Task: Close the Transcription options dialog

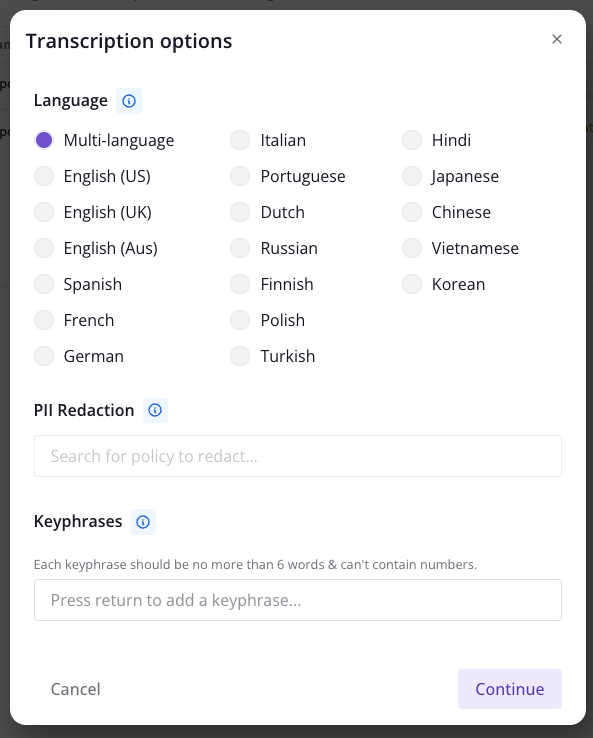Action: point(557,39)
